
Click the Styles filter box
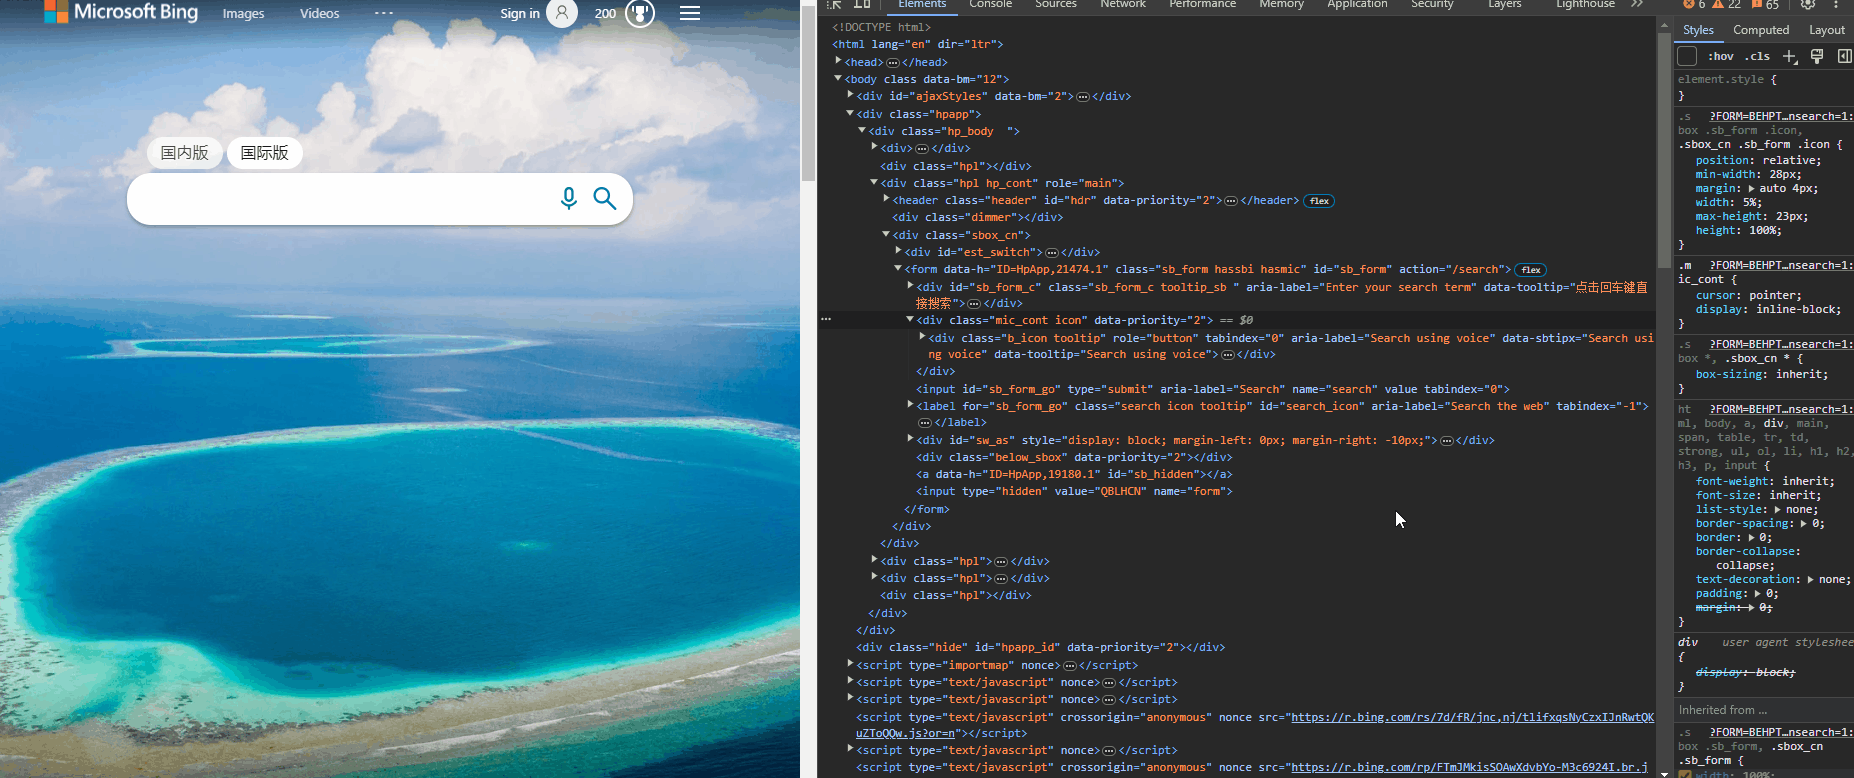pos(1687,56)
